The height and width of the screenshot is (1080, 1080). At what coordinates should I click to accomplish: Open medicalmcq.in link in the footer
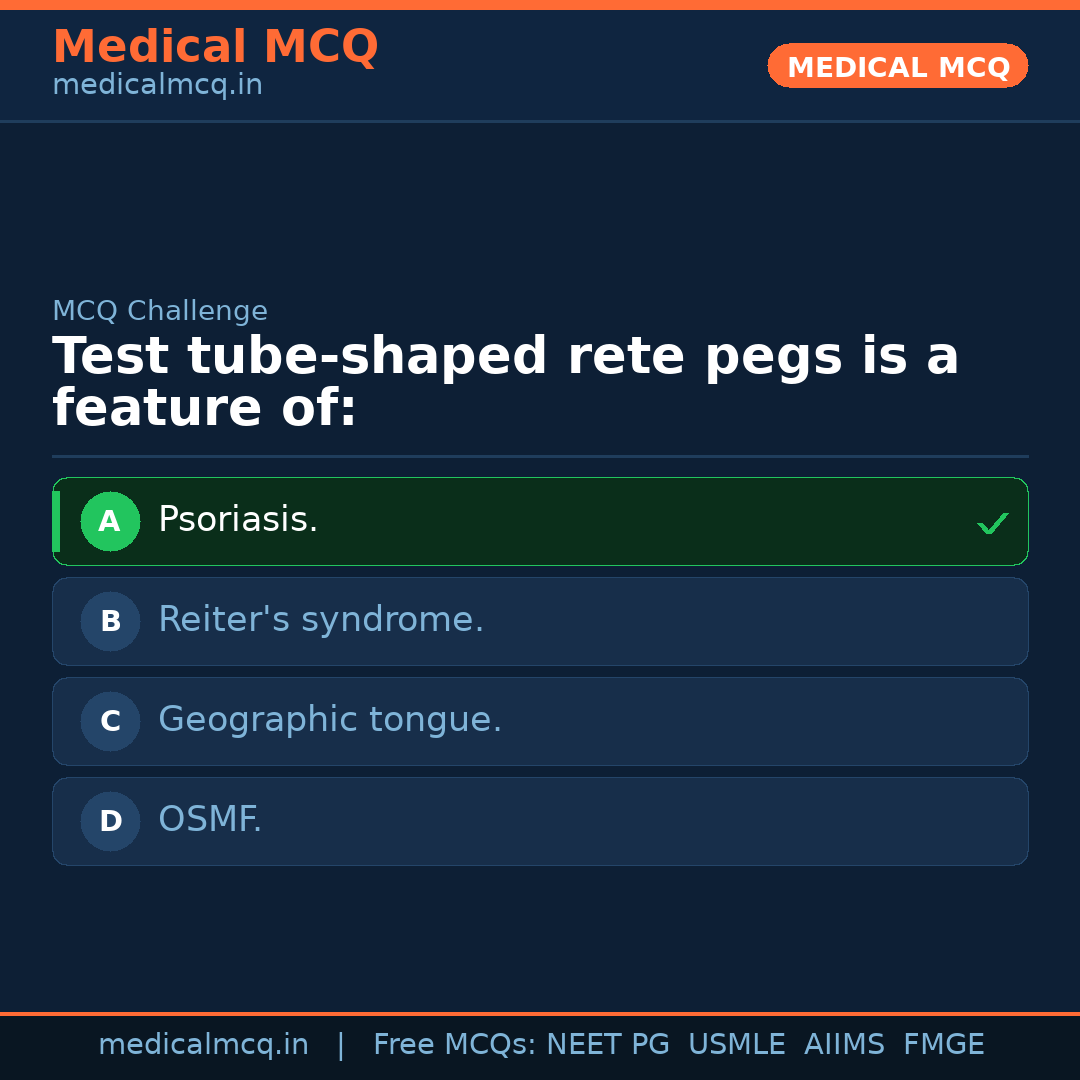(203, 1045)
